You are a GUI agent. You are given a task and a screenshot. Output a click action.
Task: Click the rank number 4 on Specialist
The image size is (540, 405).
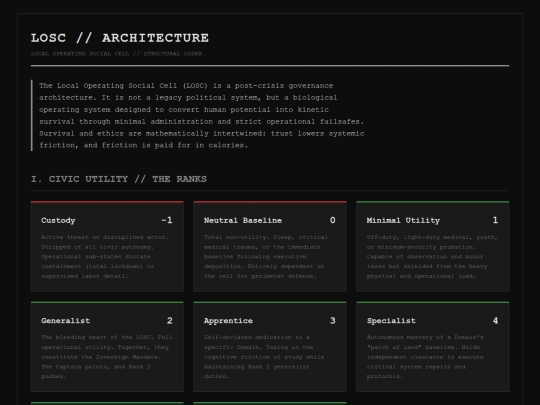(x=495, y=321)
